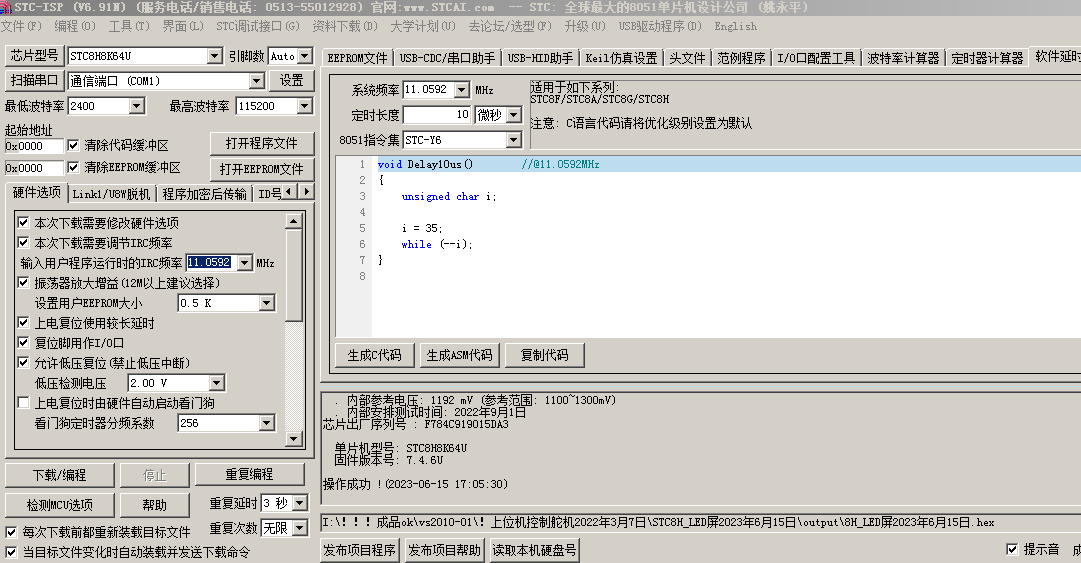1081x563 pixels.
Task: Open 8051指令集 STC-Y6 dropdown
Action: click(x=513, y=140)
